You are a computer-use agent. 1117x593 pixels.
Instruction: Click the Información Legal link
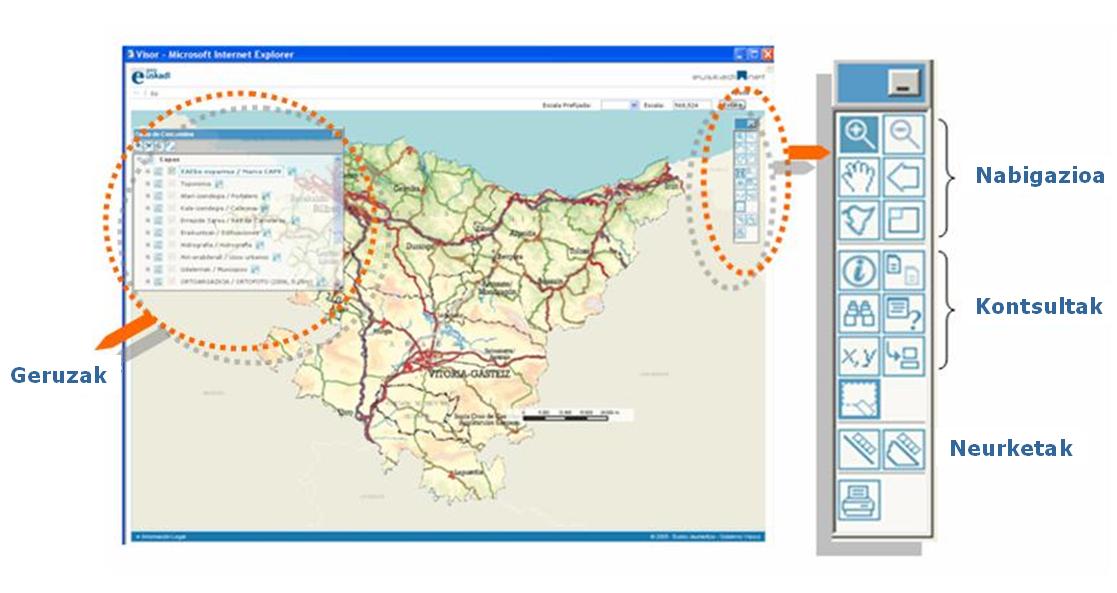(162, 538)
